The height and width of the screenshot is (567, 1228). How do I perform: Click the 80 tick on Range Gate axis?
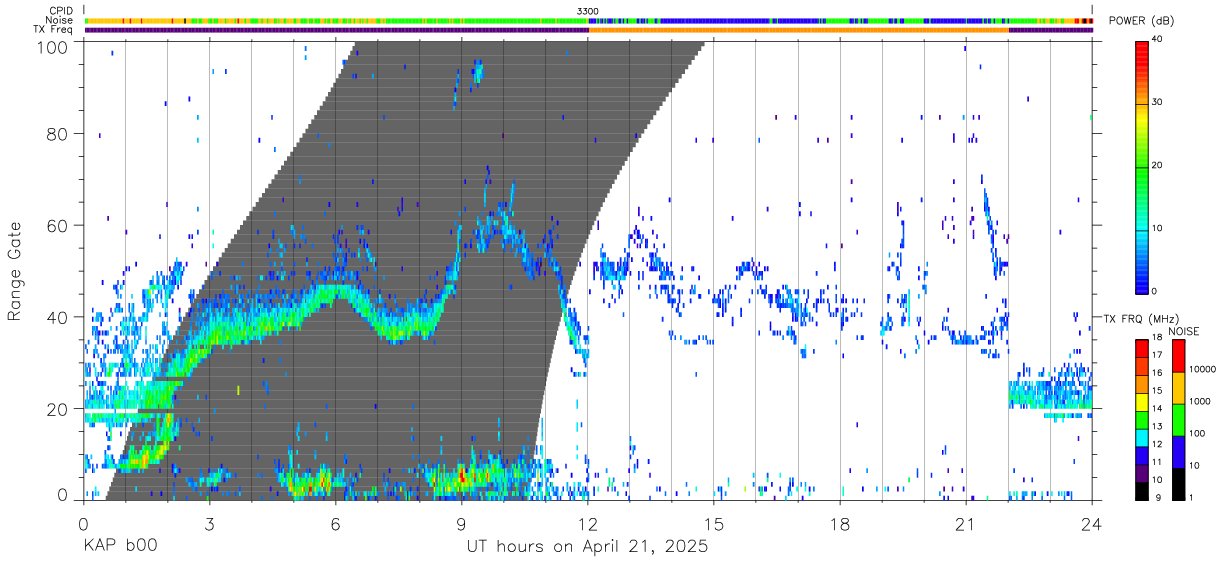point(59,134)
